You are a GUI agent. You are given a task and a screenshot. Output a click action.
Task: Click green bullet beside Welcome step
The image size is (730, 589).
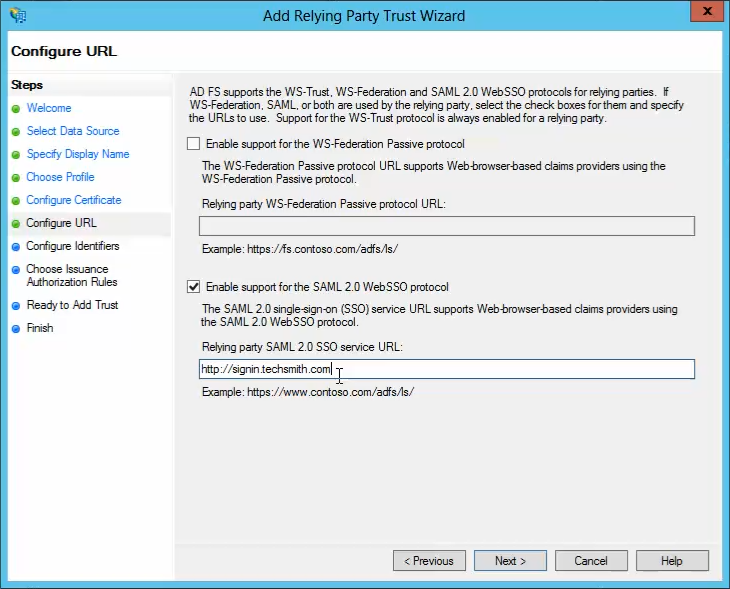coord(16,109)
